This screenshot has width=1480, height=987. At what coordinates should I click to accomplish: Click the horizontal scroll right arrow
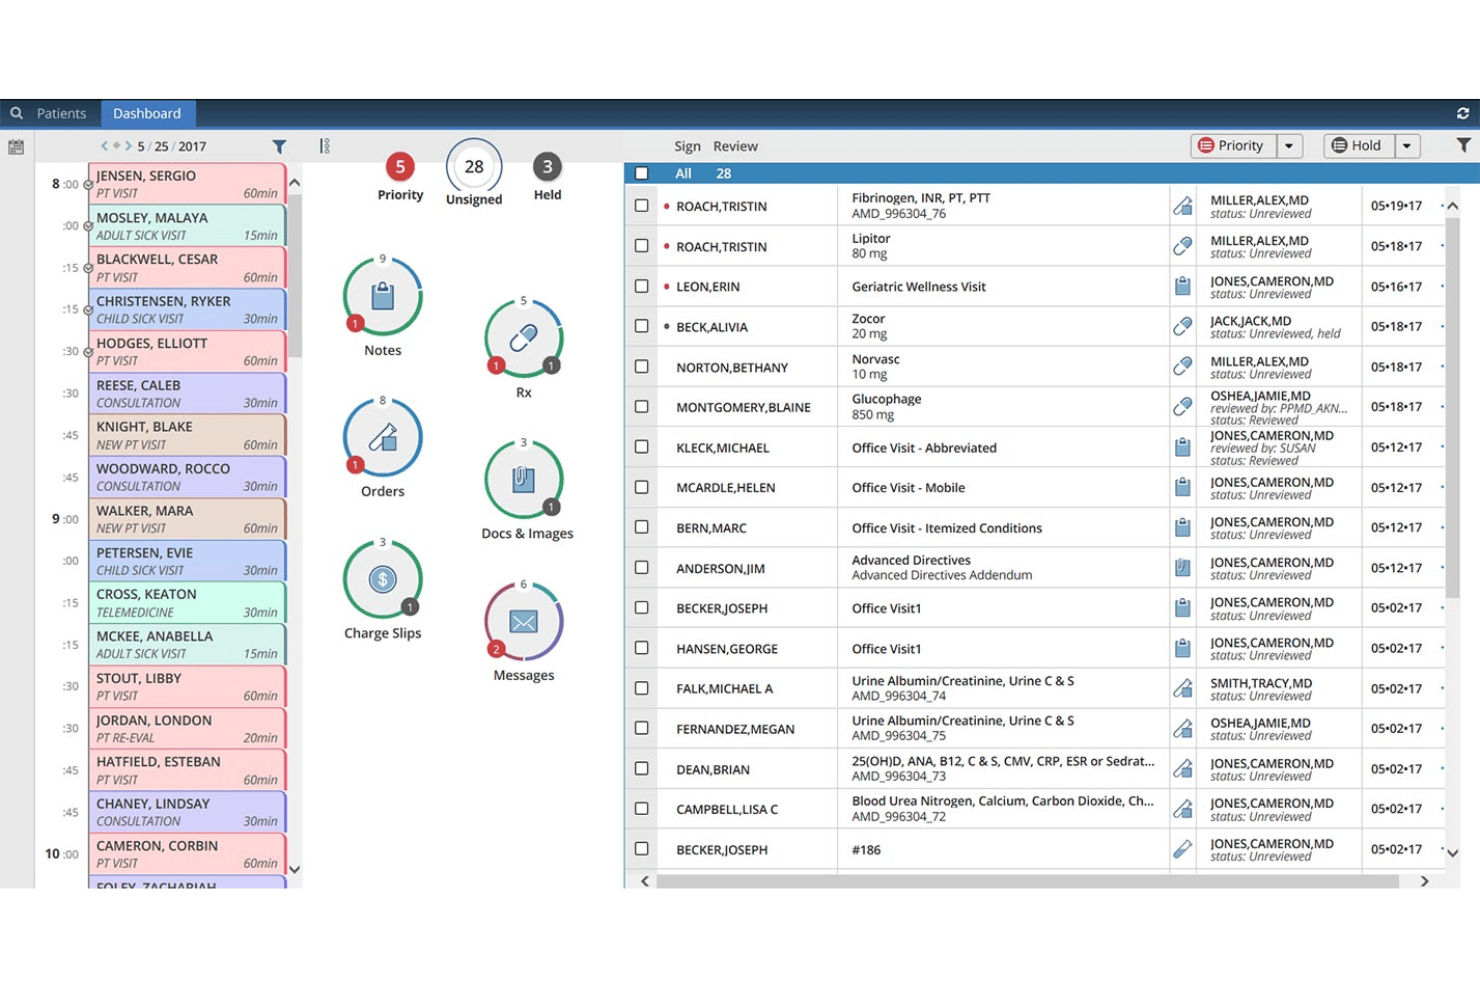[1424, 881]
